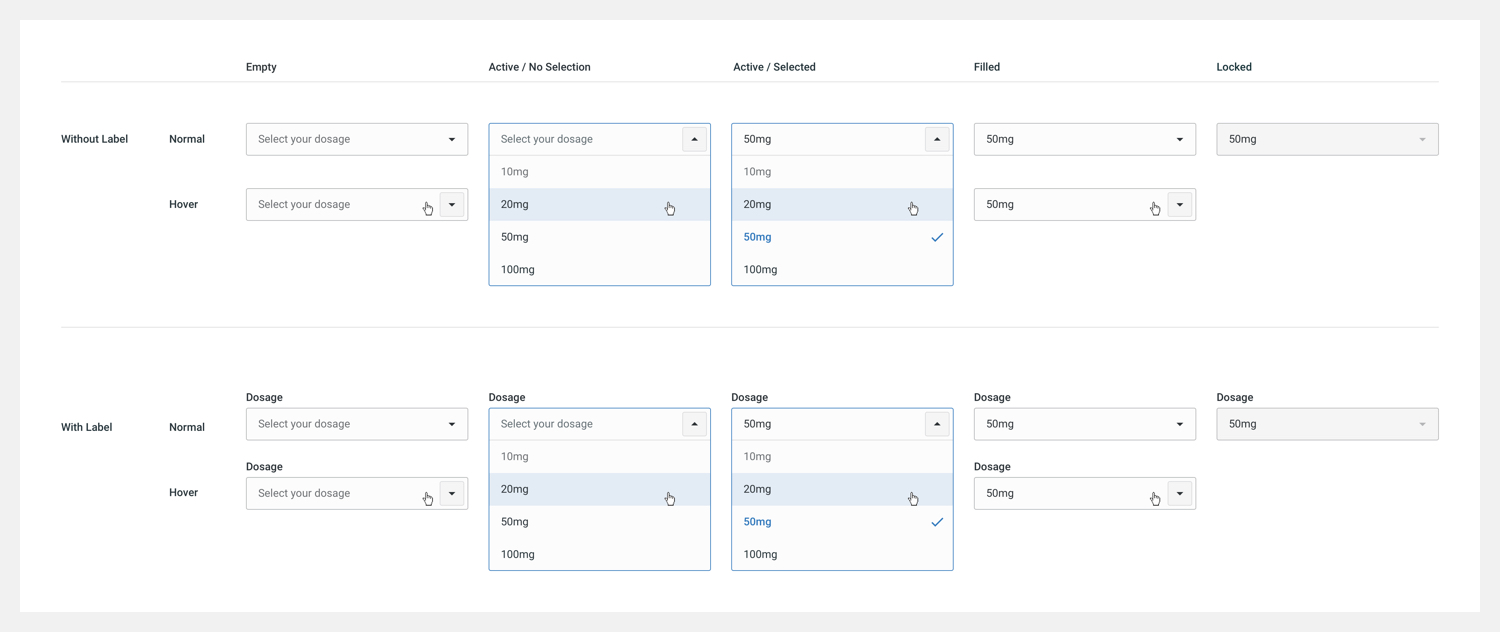The height and width of the screenshot is (632, 1500).
Task: Click greyed arrow of Without Label Locked dropdown
Action: click(x=1422, y=140)
